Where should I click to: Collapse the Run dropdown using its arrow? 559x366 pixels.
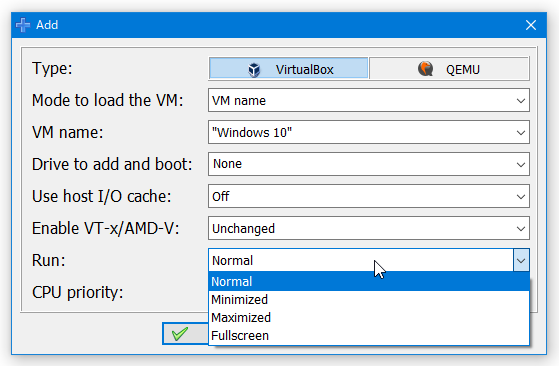[x=521, y=261]
